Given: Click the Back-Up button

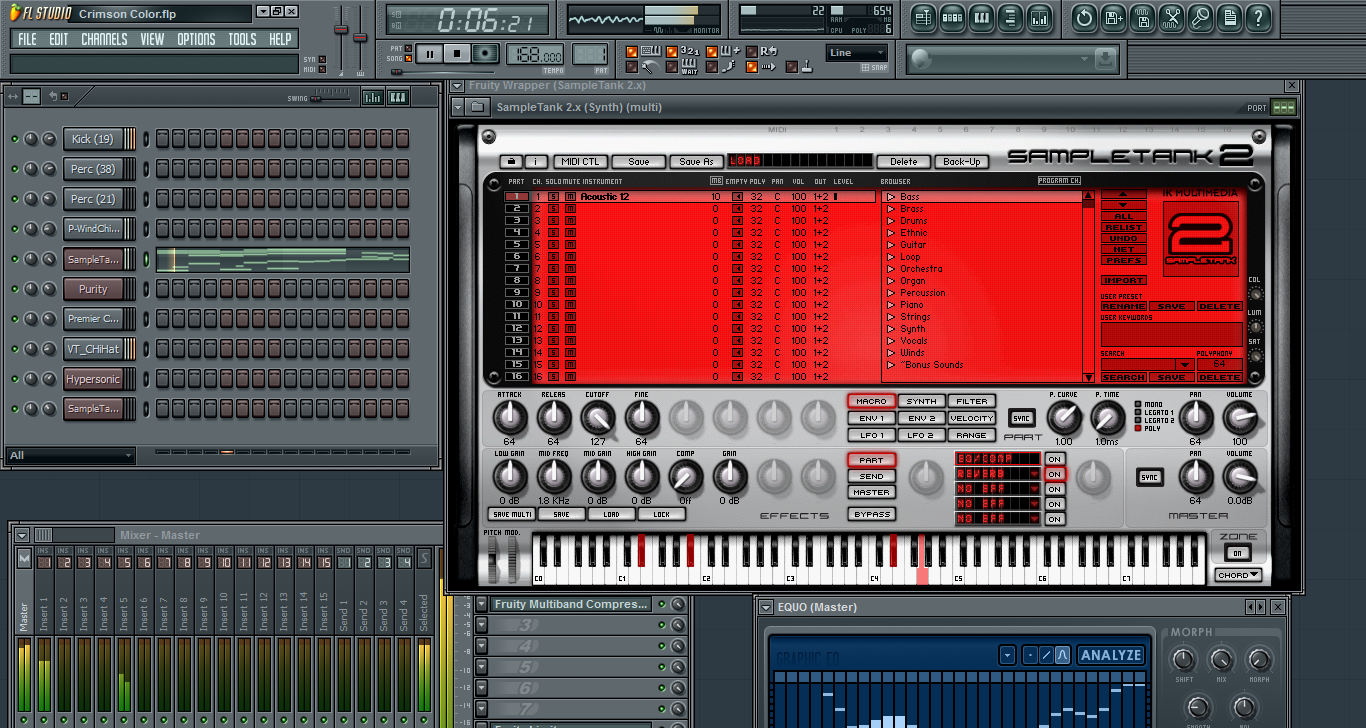Looking at the screenshot, I should (x=961, y=161).
